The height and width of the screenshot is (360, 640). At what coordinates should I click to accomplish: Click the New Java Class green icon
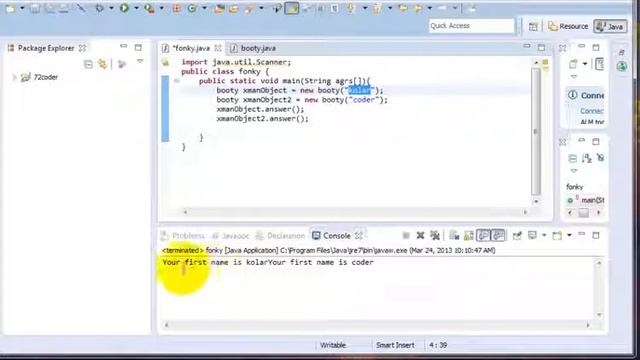[x=191, y=8]
